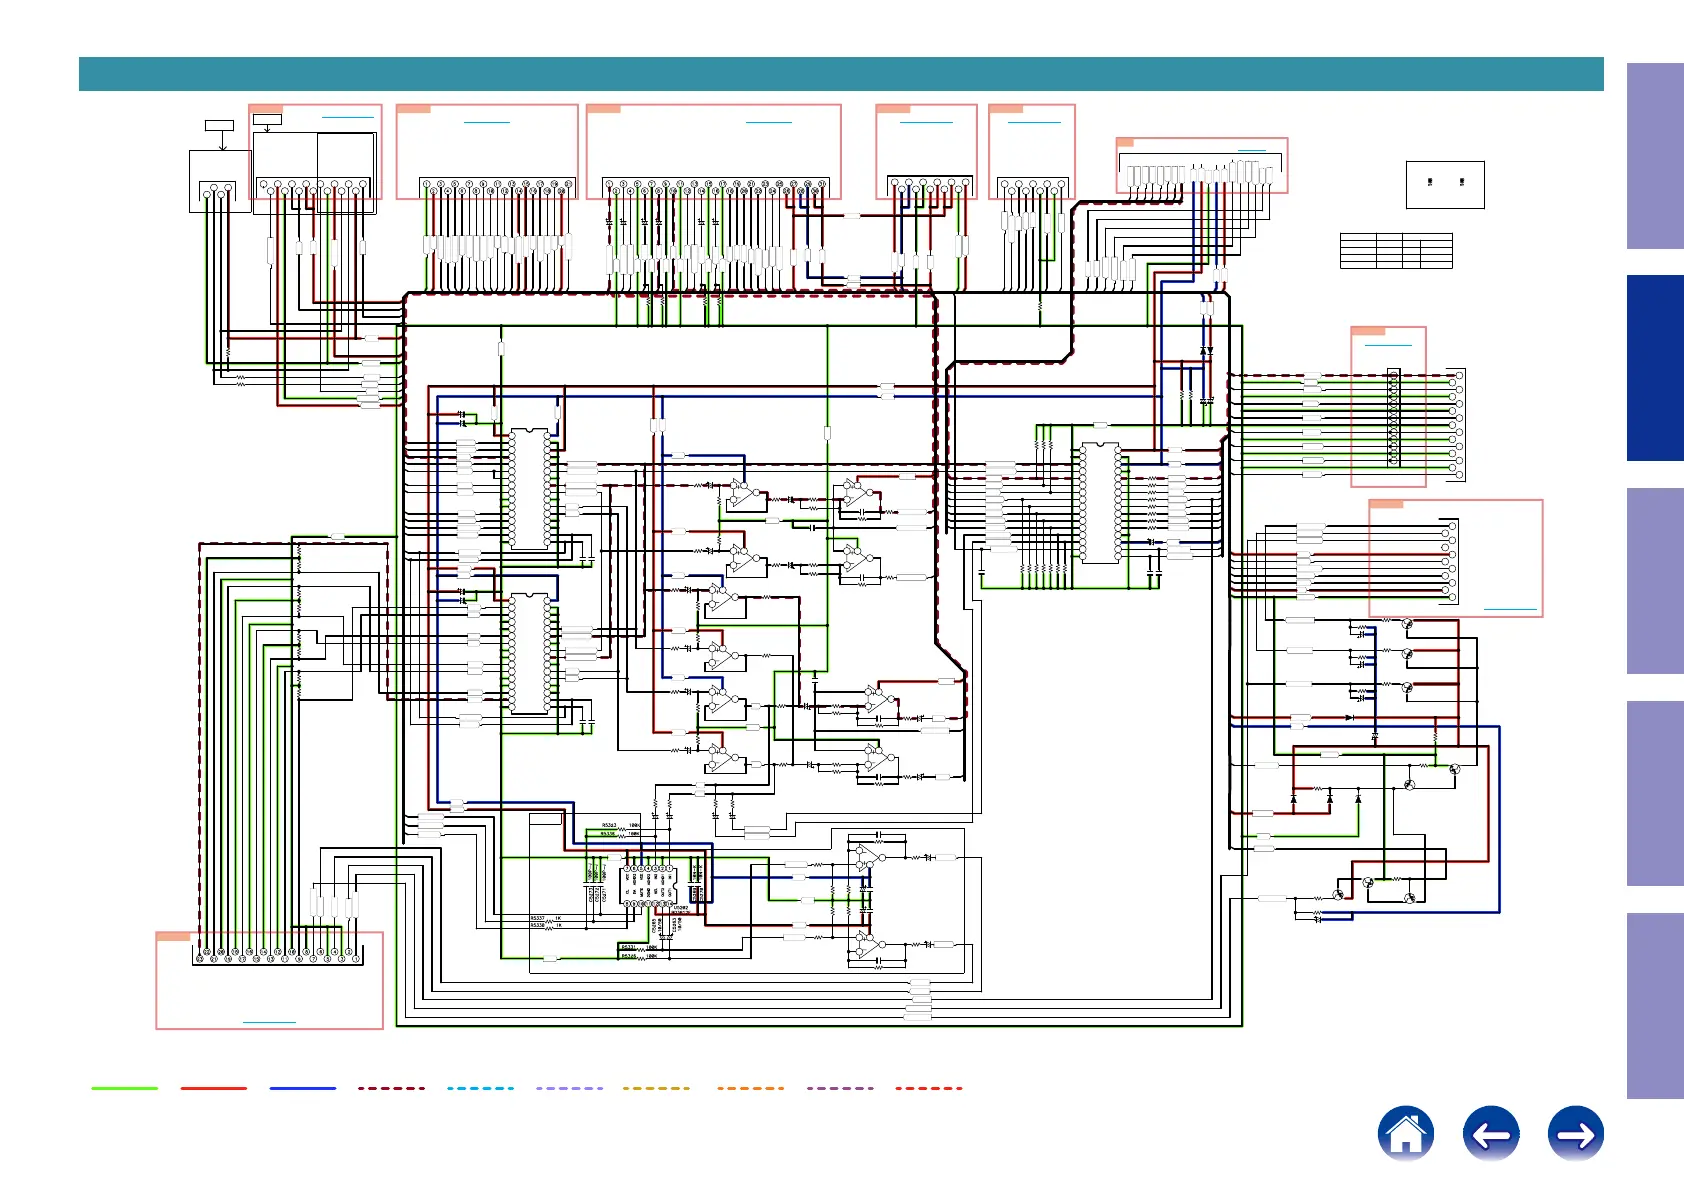Click the solid blue legend line
Viewport: 1684px width, 1191px height.
303,1088
